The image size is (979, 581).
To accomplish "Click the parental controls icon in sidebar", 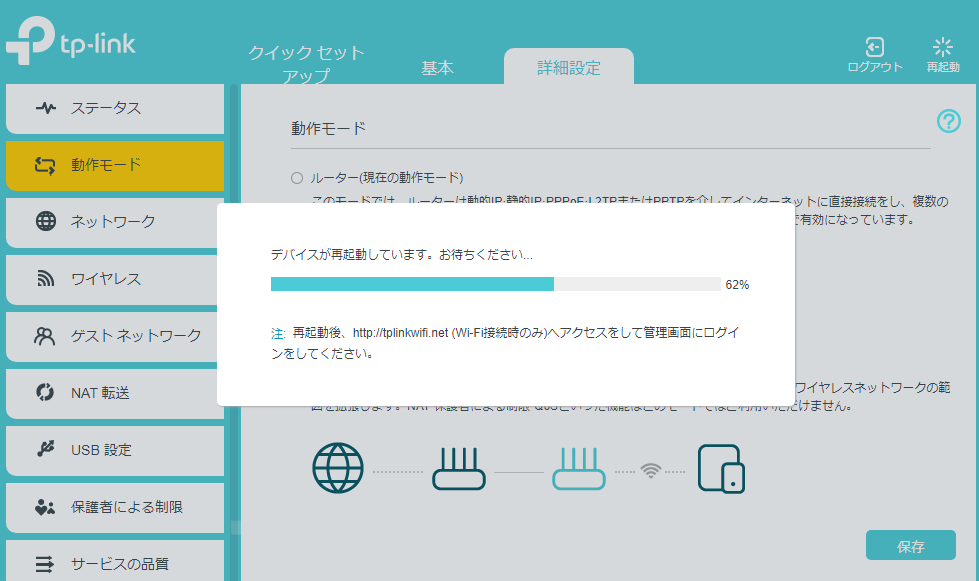I will [46, 507].
